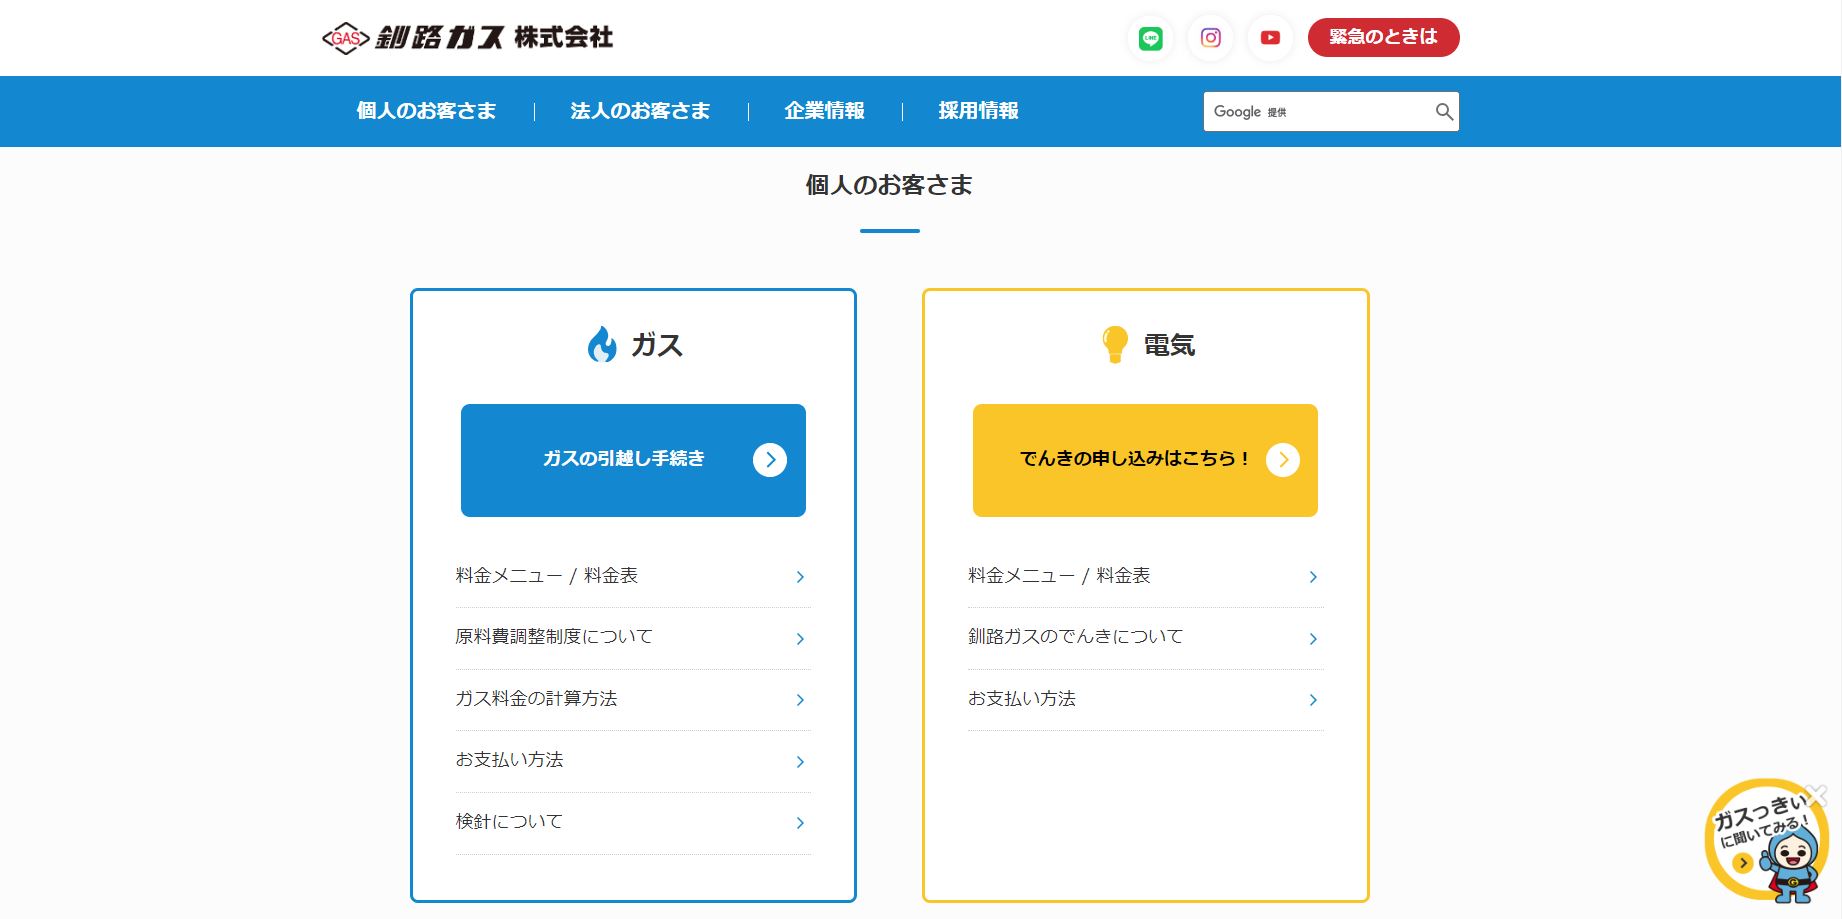Click the でんきの申し込みはこちら！ button
The width and height of the screenshot is (1842, 919).
(1145, 460)
